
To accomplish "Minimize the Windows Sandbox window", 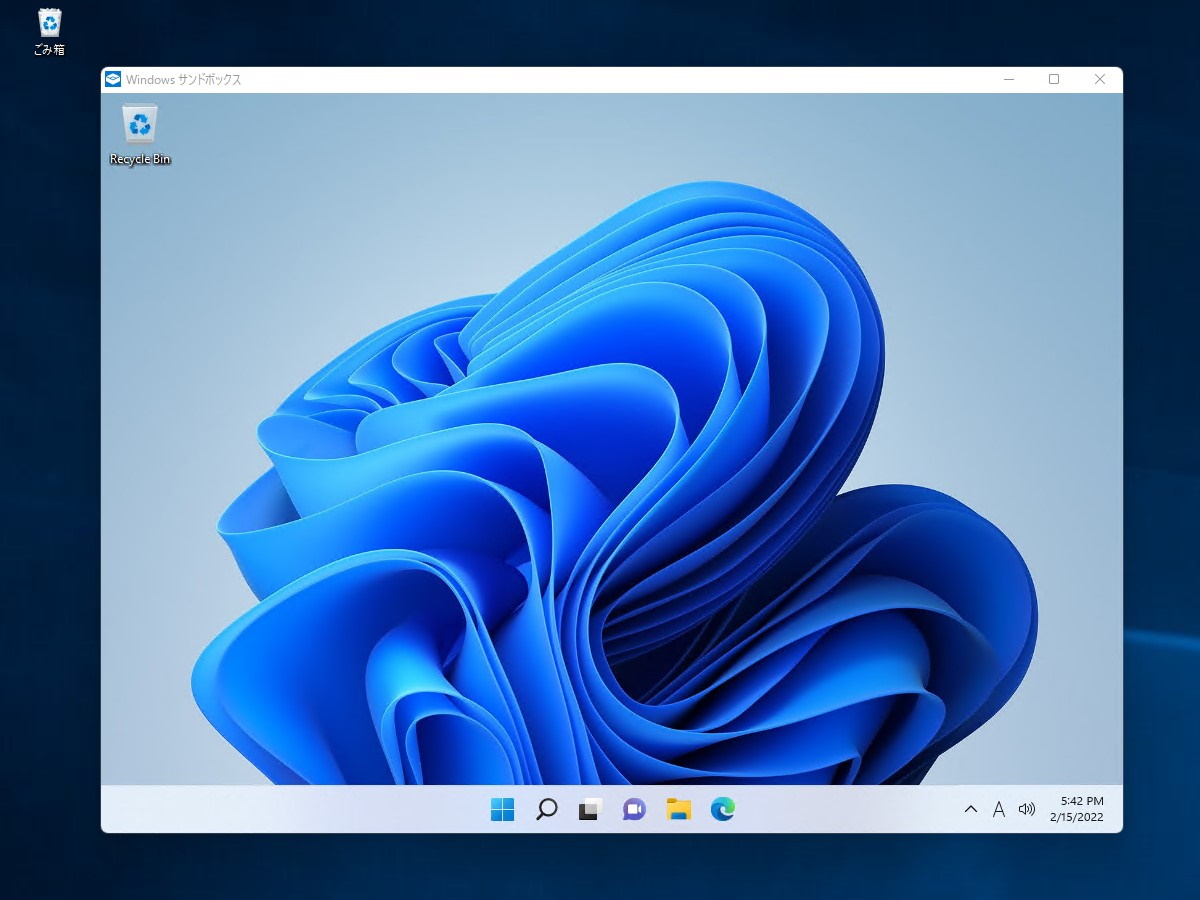I will tap(1007, 79).
